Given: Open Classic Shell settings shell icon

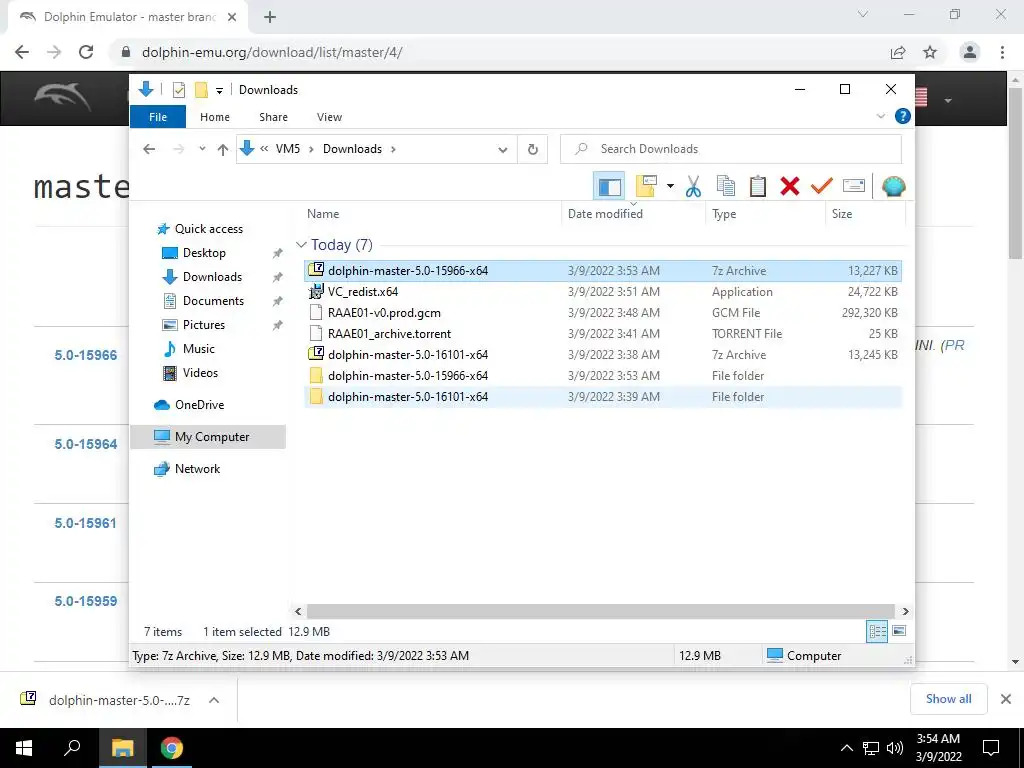Looking at the screenshot, I should (893, 187).
